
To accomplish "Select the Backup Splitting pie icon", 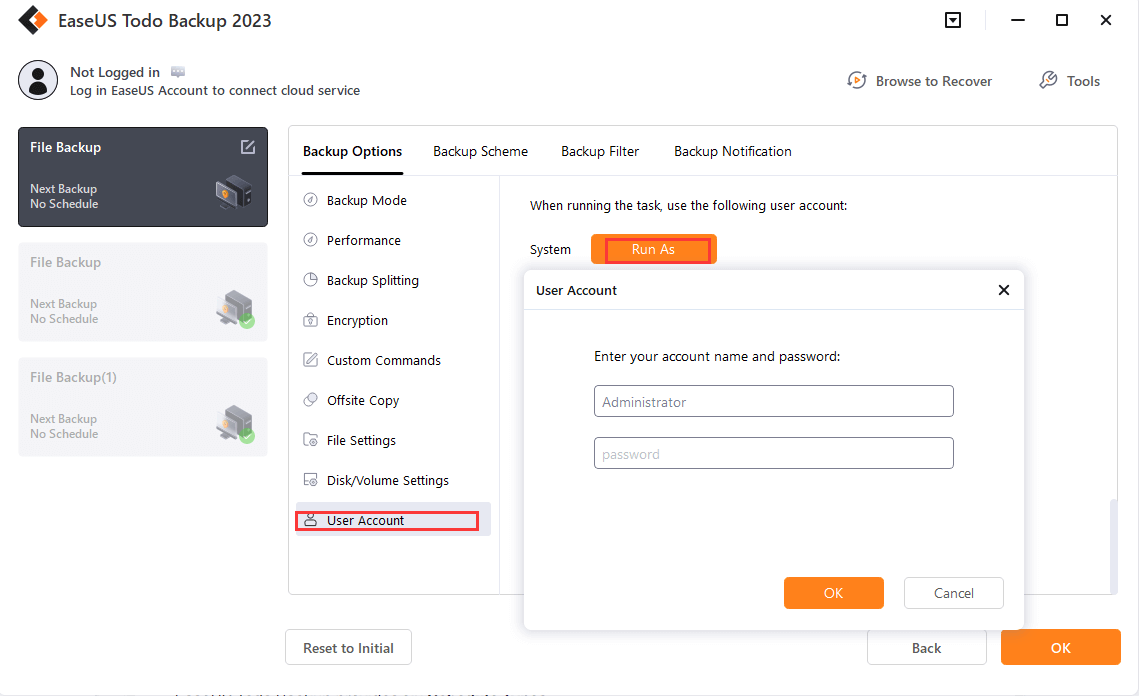I will pos(310,280).
